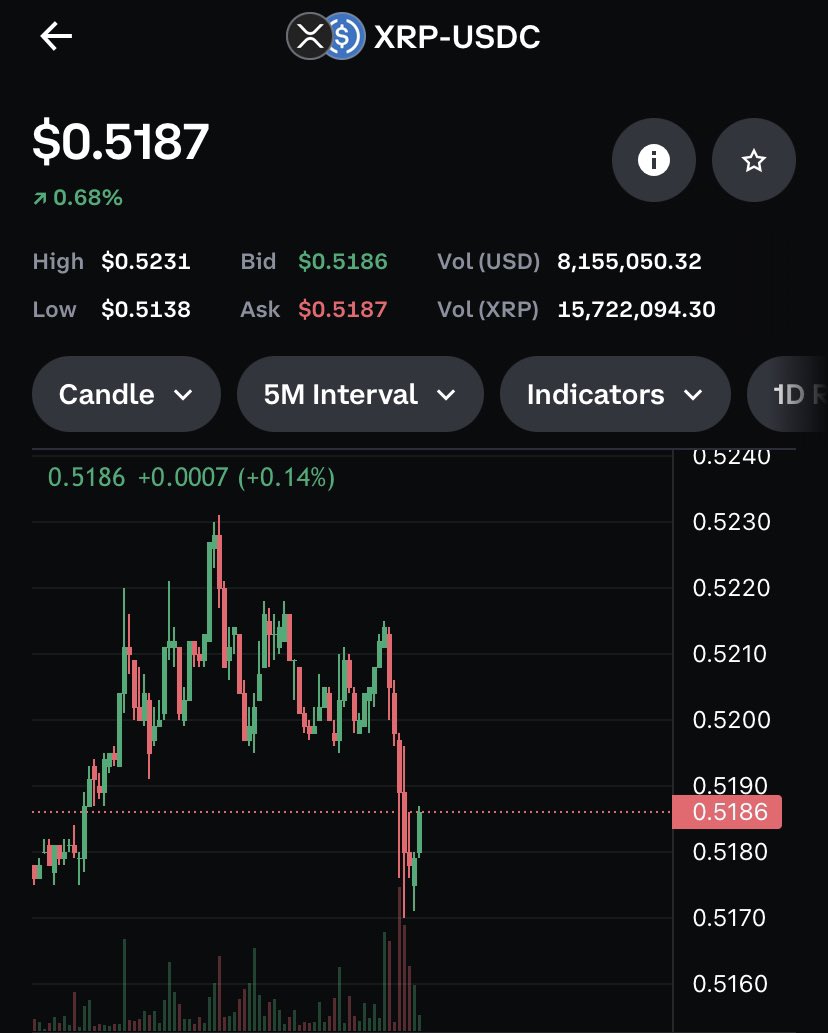Tap the Vol (USD) value 8,155,050.32
Viewport: 828px width, 1033px height.
(629, 262)
